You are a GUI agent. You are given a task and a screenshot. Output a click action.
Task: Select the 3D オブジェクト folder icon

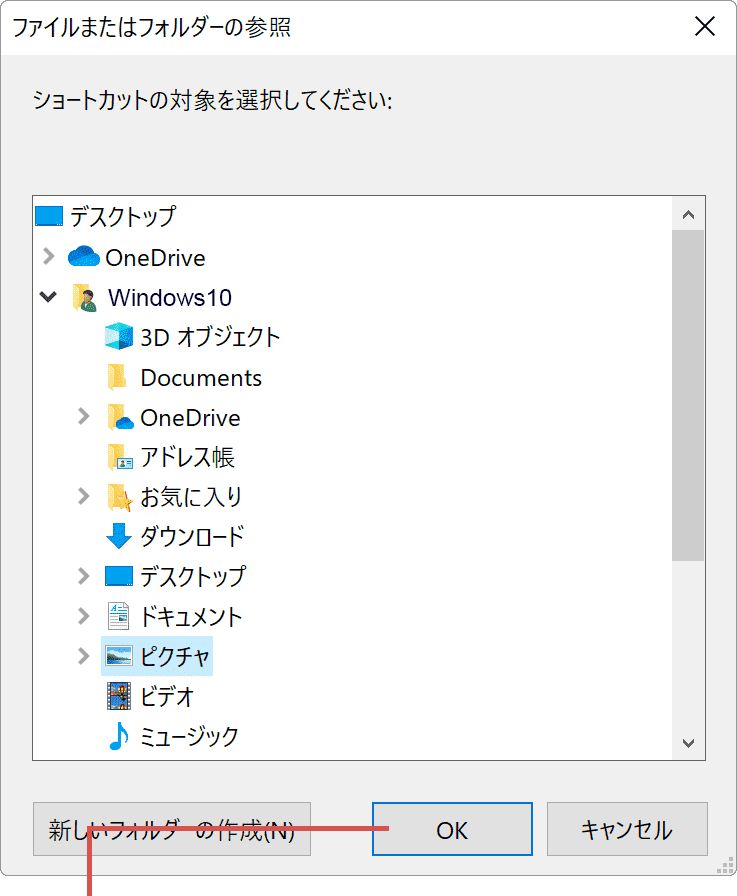tap(118, 337)
